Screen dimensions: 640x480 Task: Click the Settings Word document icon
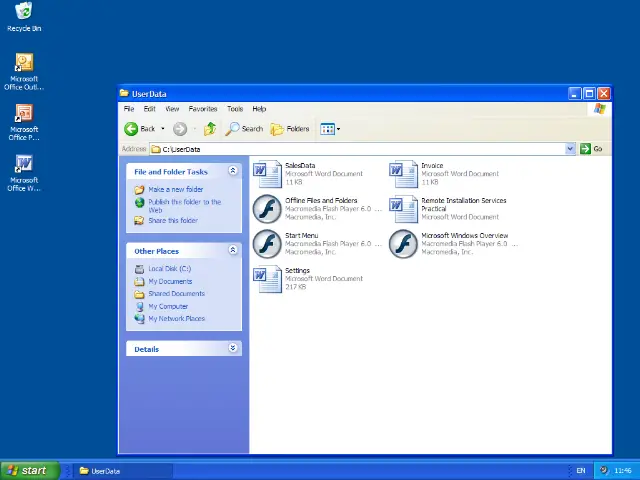click(x=267, y=278)
